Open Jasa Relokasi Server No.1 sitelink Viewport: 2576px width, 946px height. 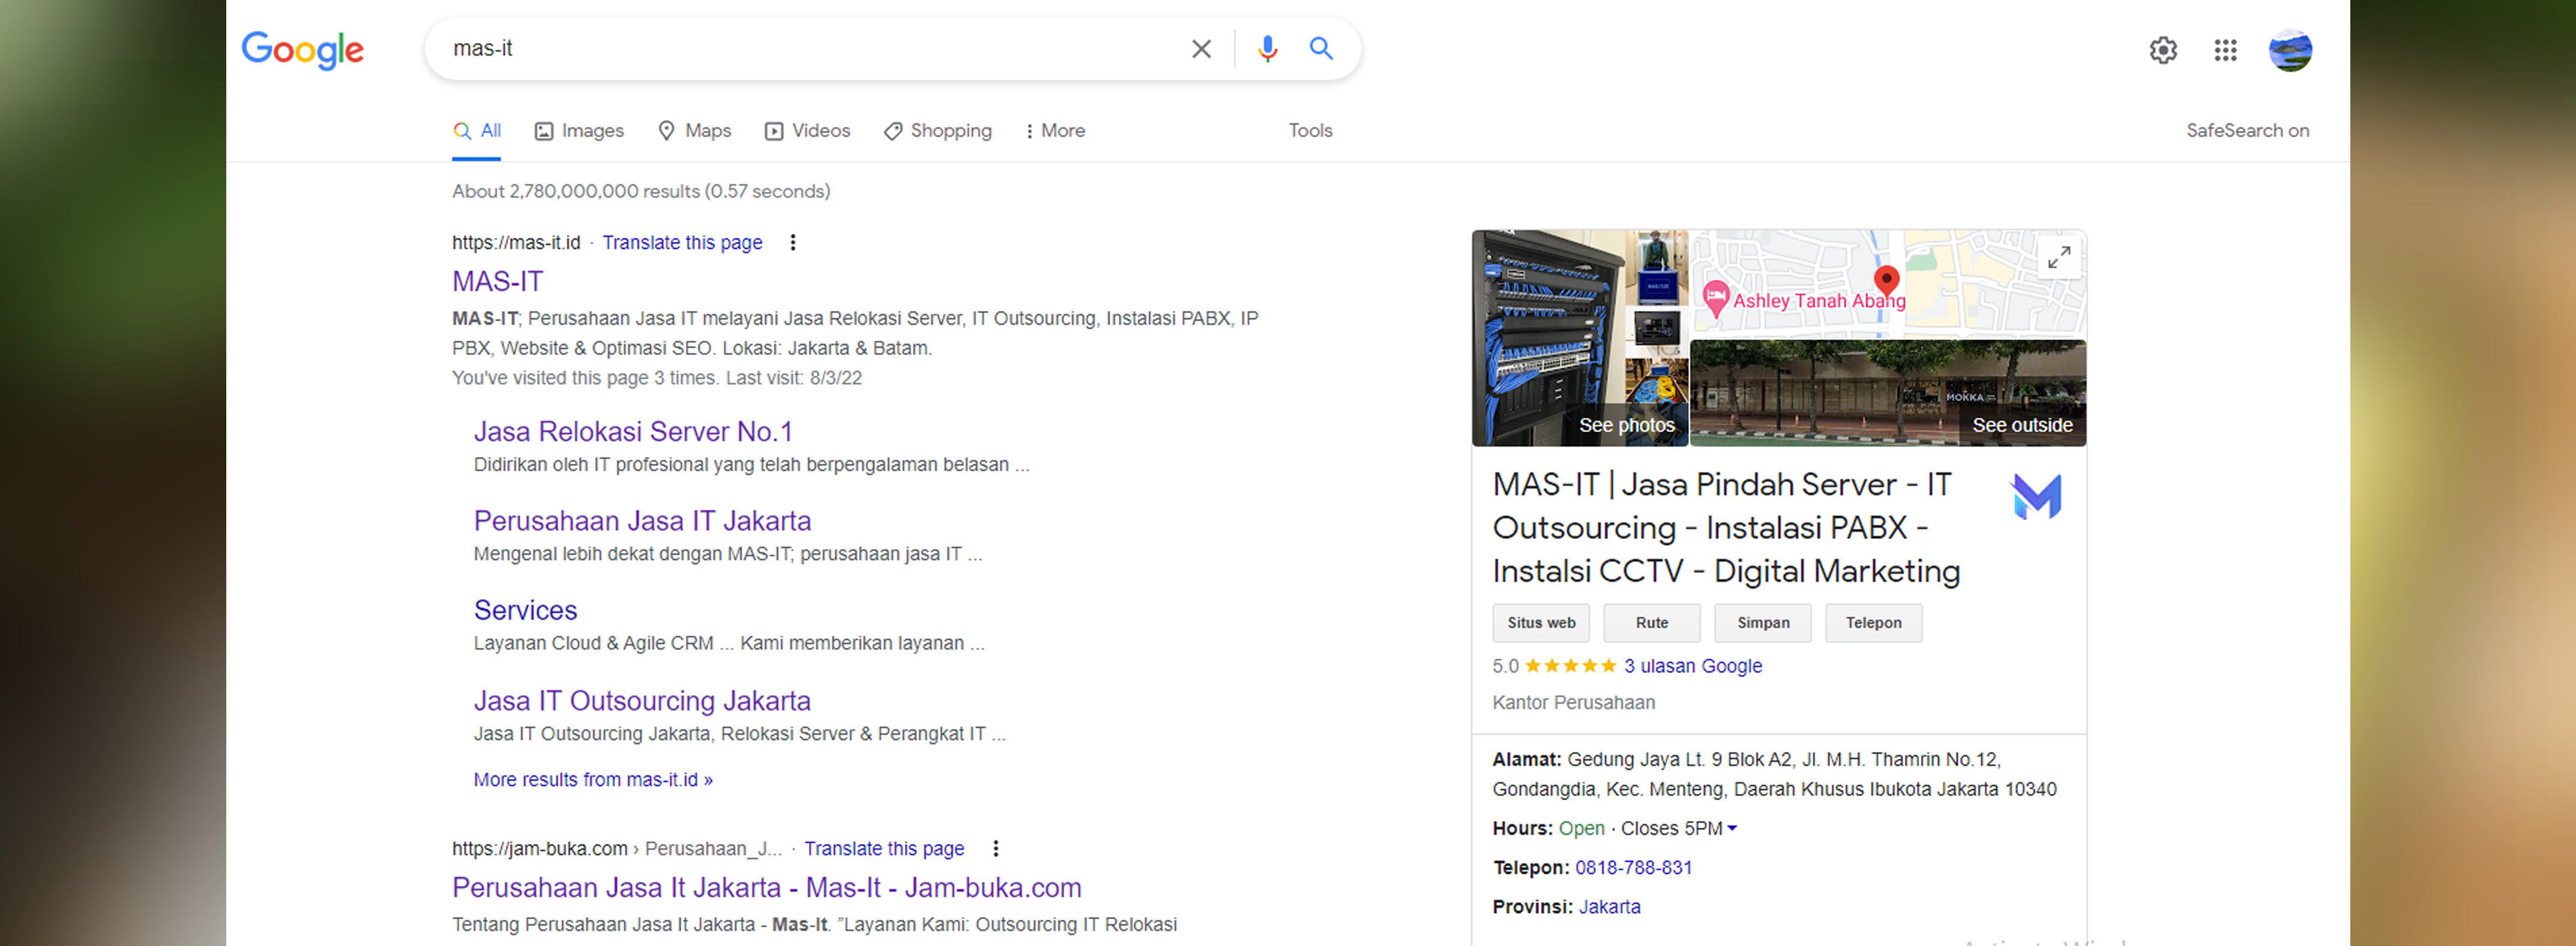click(633, 432)
